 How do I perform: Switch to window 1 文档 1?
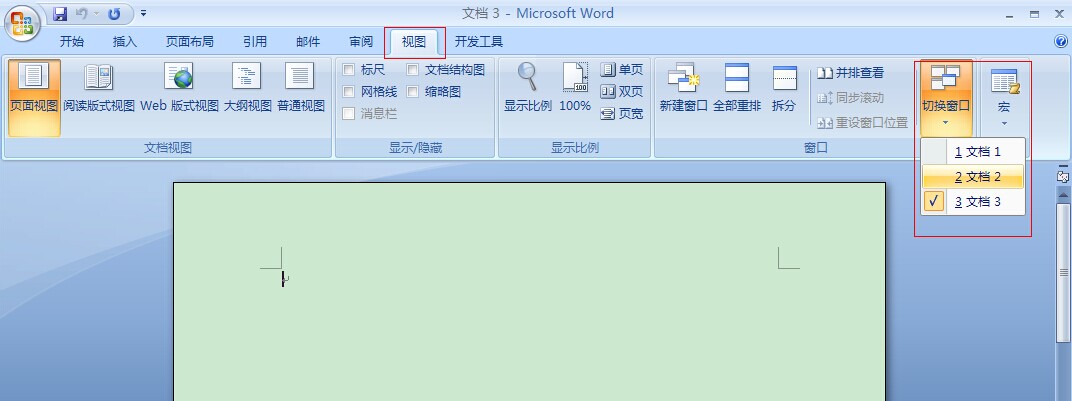[x=973, y=152]
